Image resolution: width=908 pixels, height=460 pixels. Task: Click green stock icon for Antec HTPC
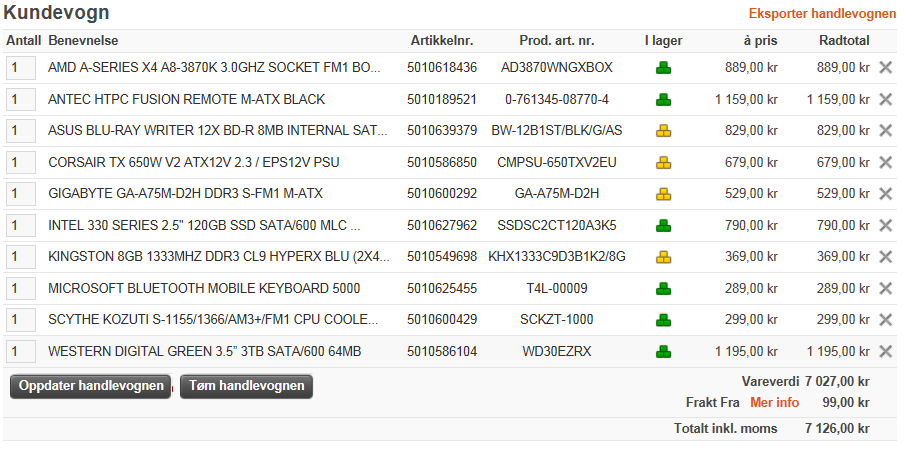tap(664, 100)
